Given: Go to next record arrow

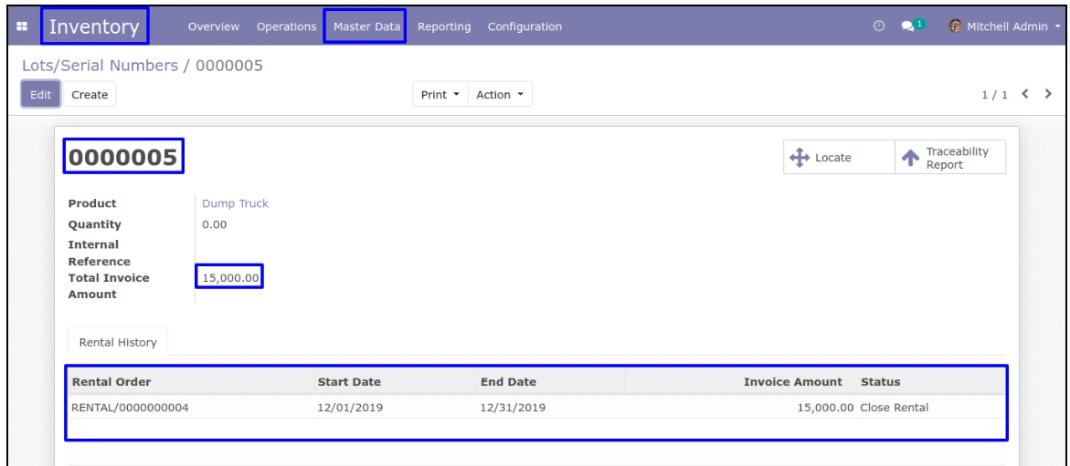Looking at the screenshot, I should coord(1048,94).
